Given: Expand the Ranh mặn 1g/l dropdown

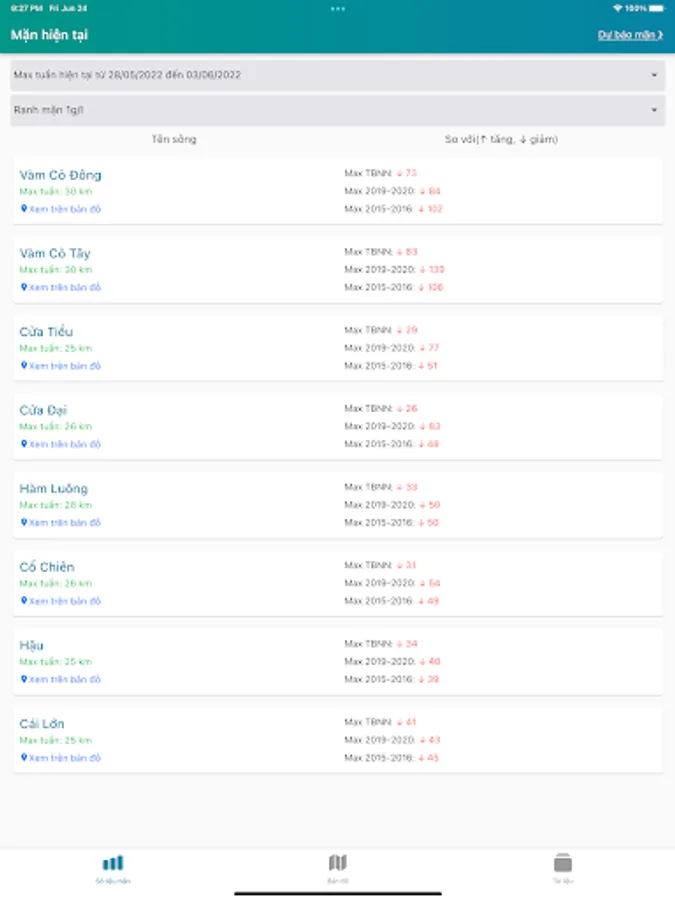Looking at the screenshot, I should coord(338,110).
